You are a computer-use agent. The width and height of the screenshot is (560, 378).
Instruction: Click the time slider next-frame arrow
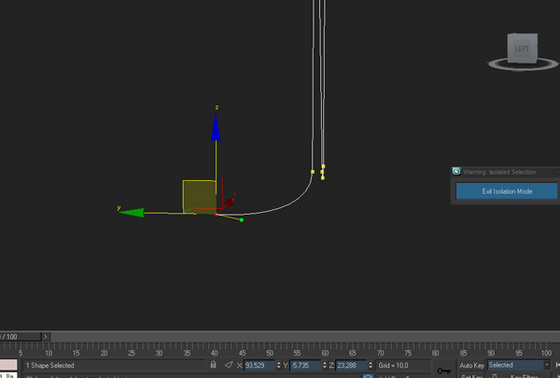46,337
